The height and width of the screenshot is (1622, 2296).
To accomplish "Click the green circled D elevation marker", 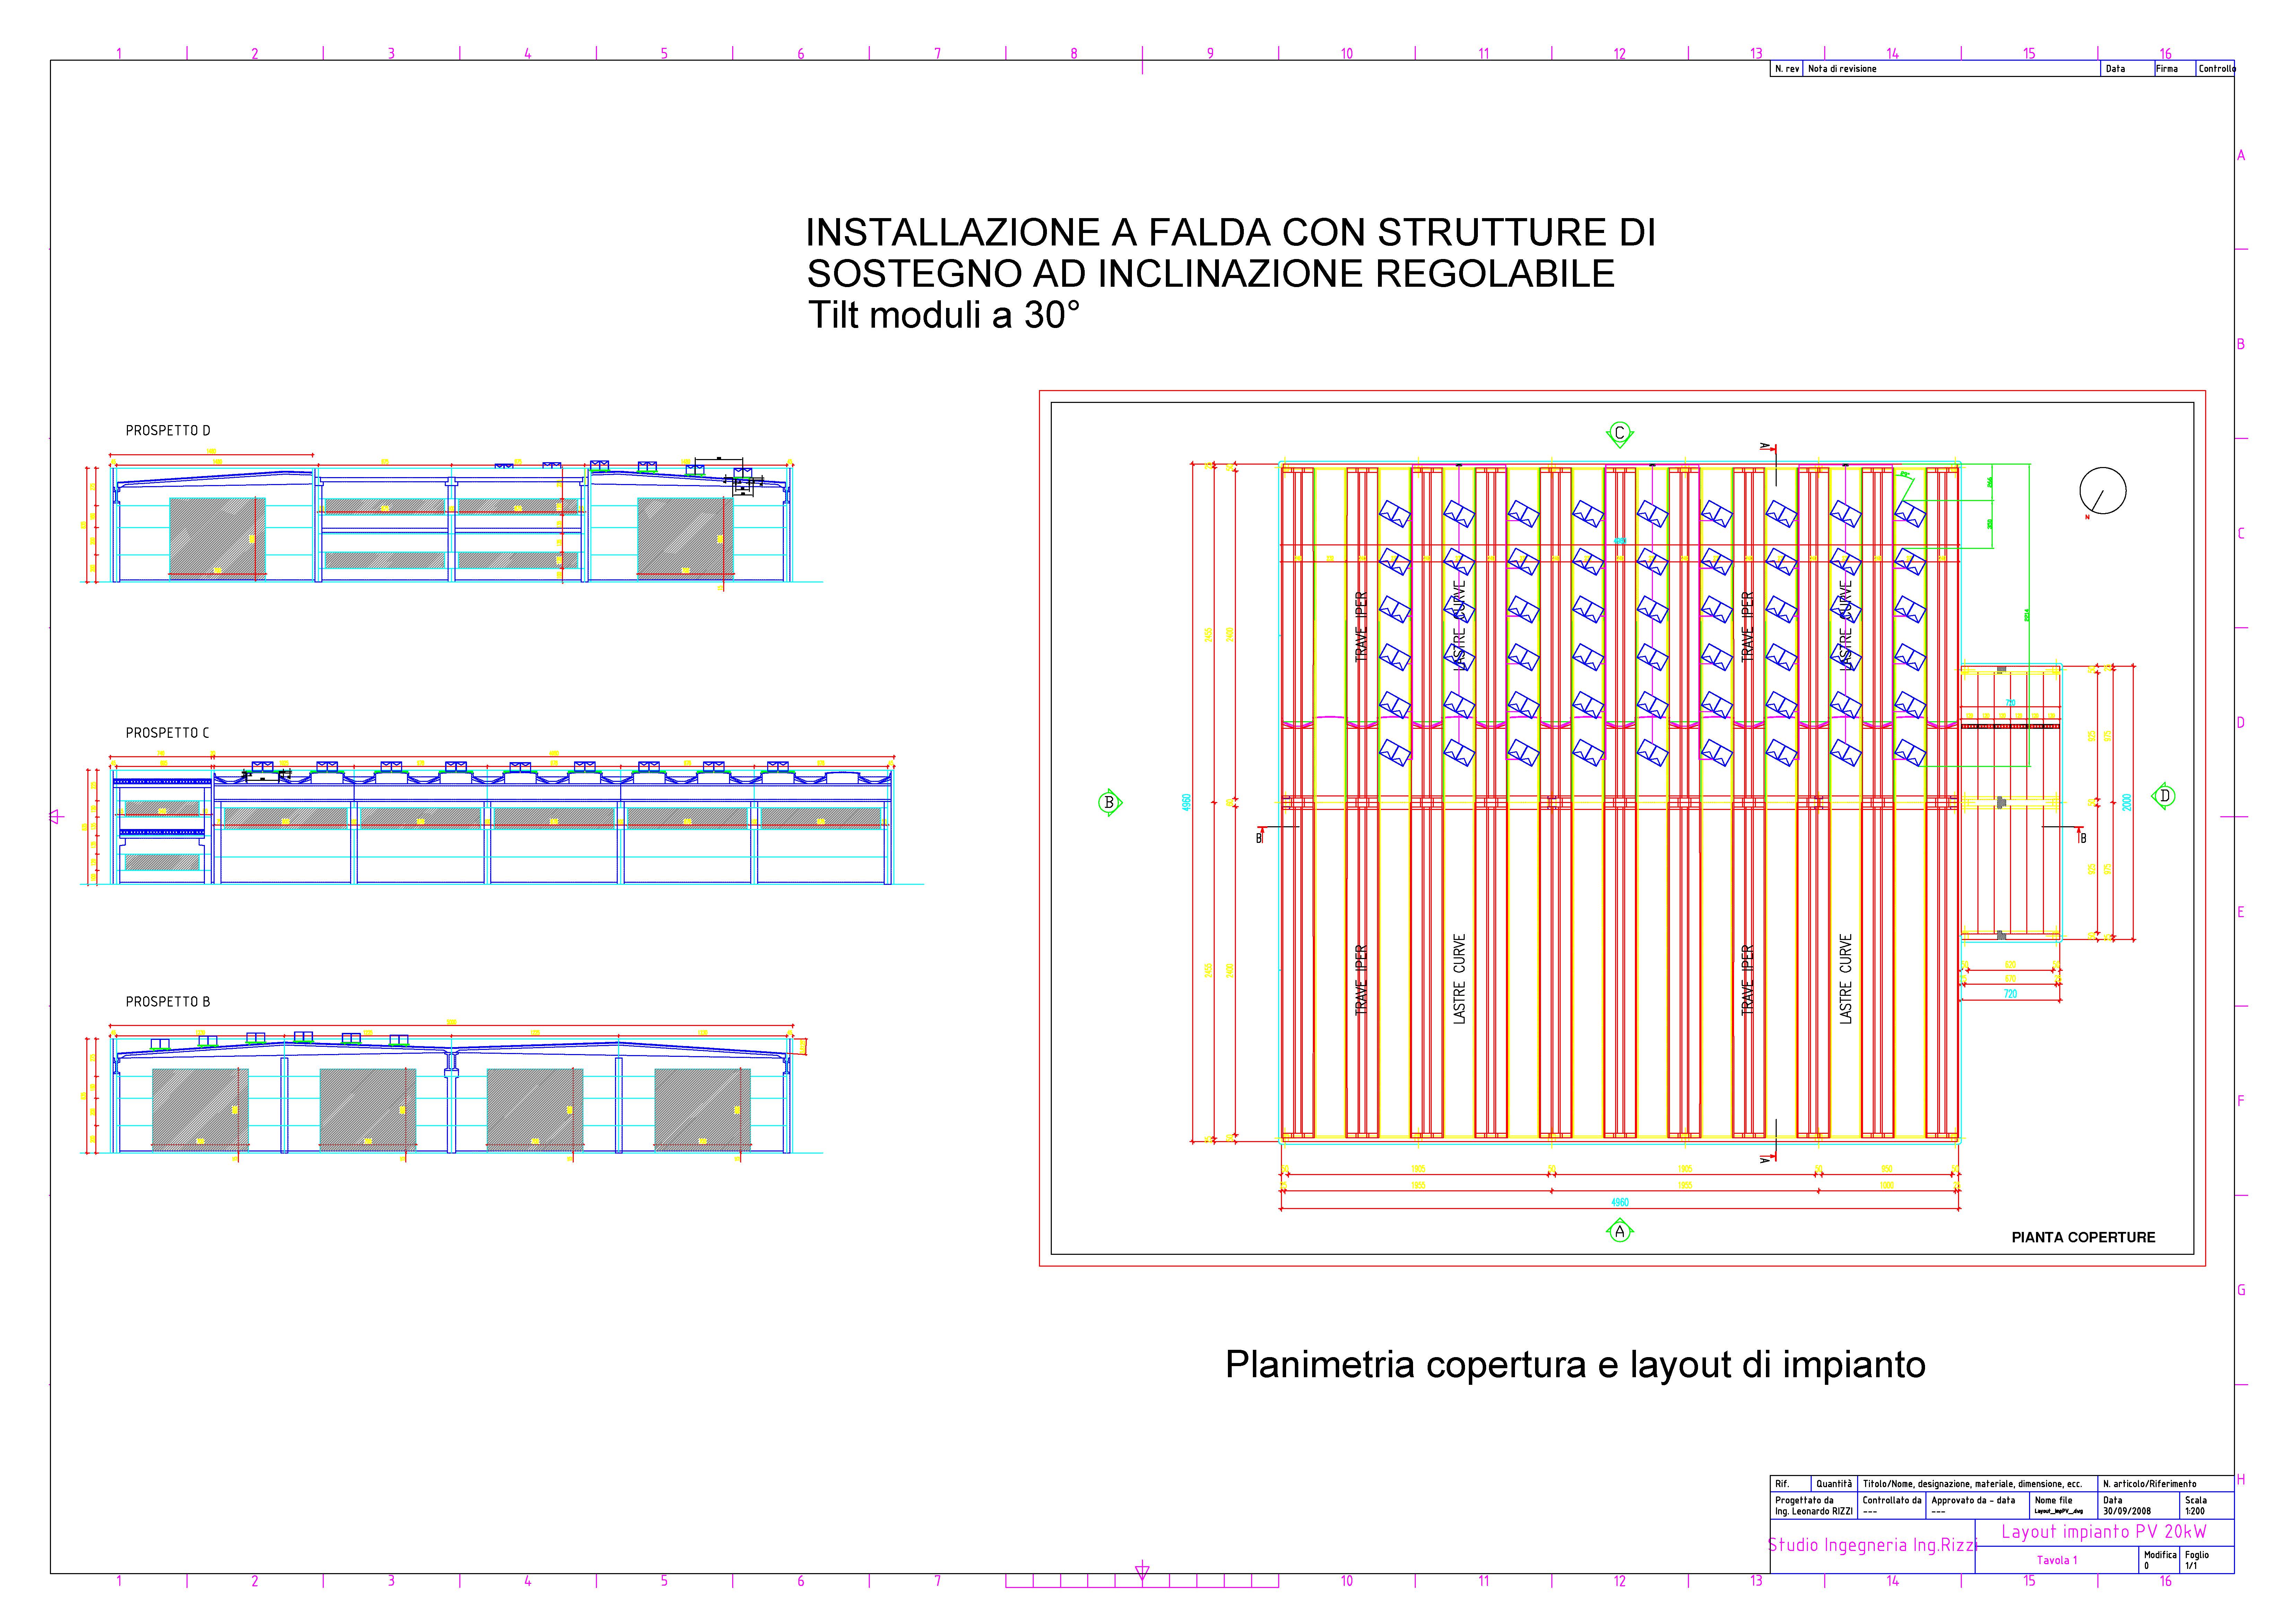I will click(2164, 796).
